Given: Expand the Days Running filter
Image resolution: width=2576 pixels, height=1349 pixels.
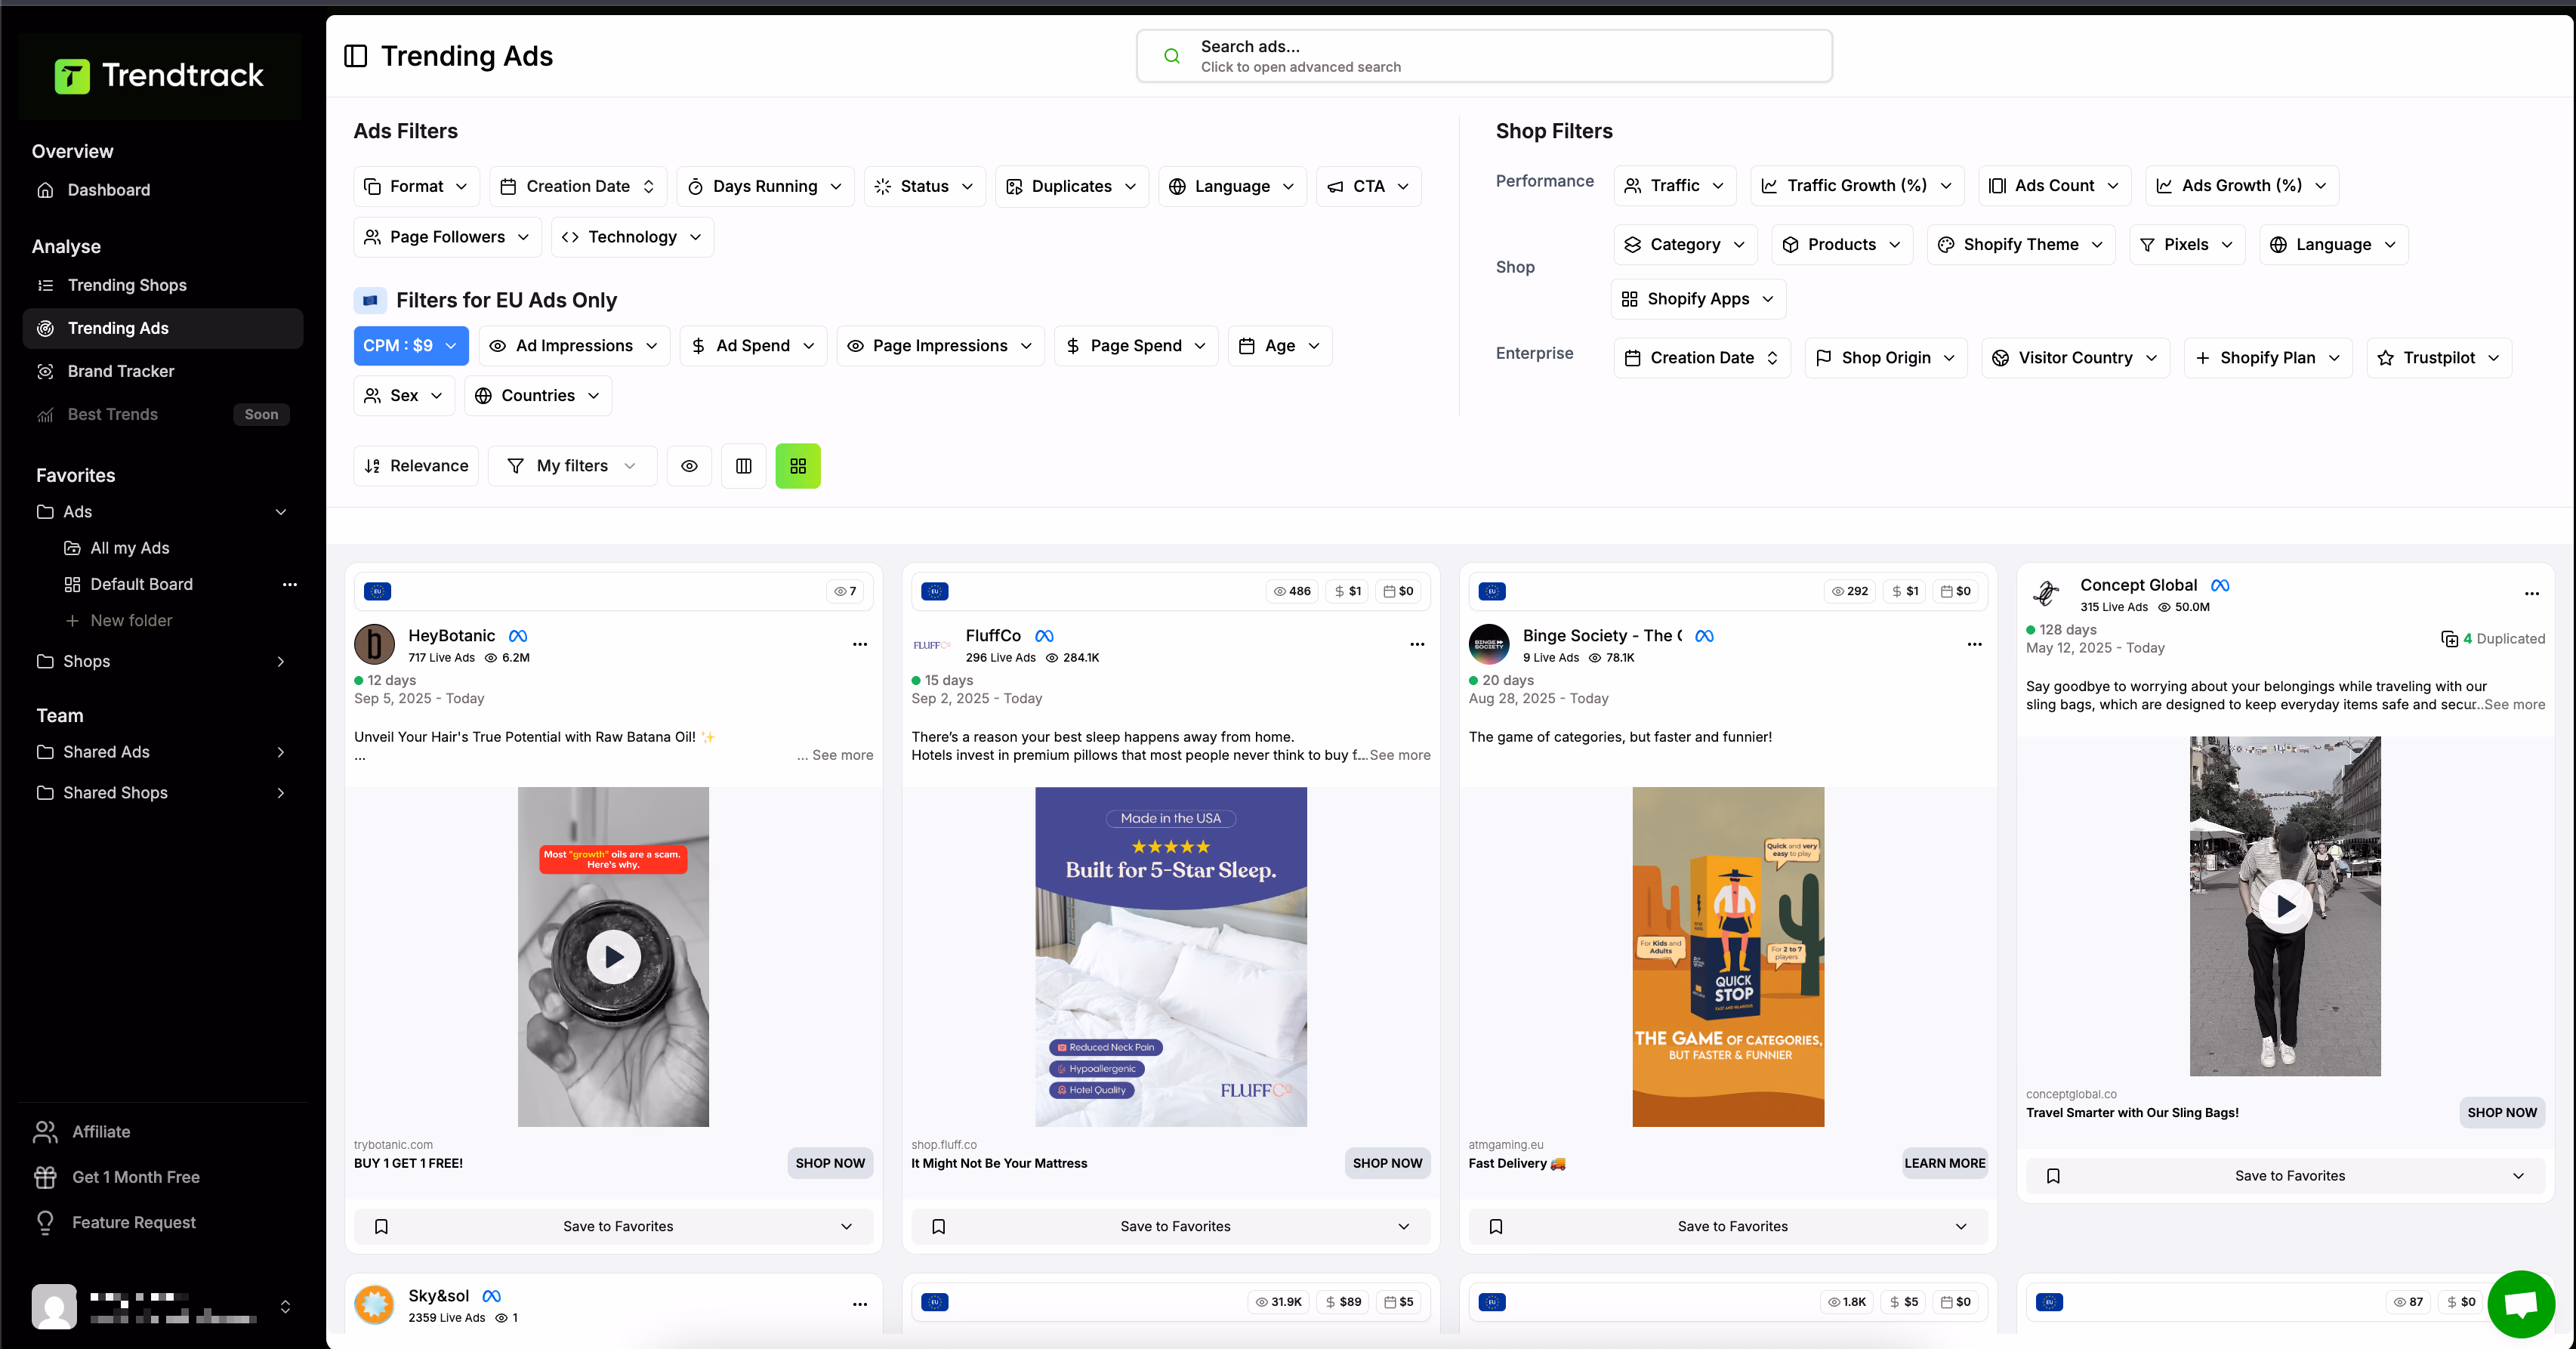Looking at the screenshot, I should 765,187.
